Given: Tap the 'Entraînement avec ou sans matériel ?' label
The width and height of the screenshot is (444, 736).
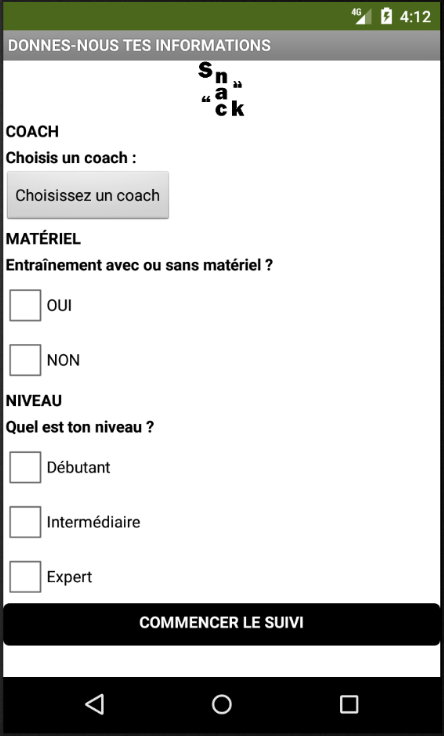Looking at the screenshot, I should [139, 265].
